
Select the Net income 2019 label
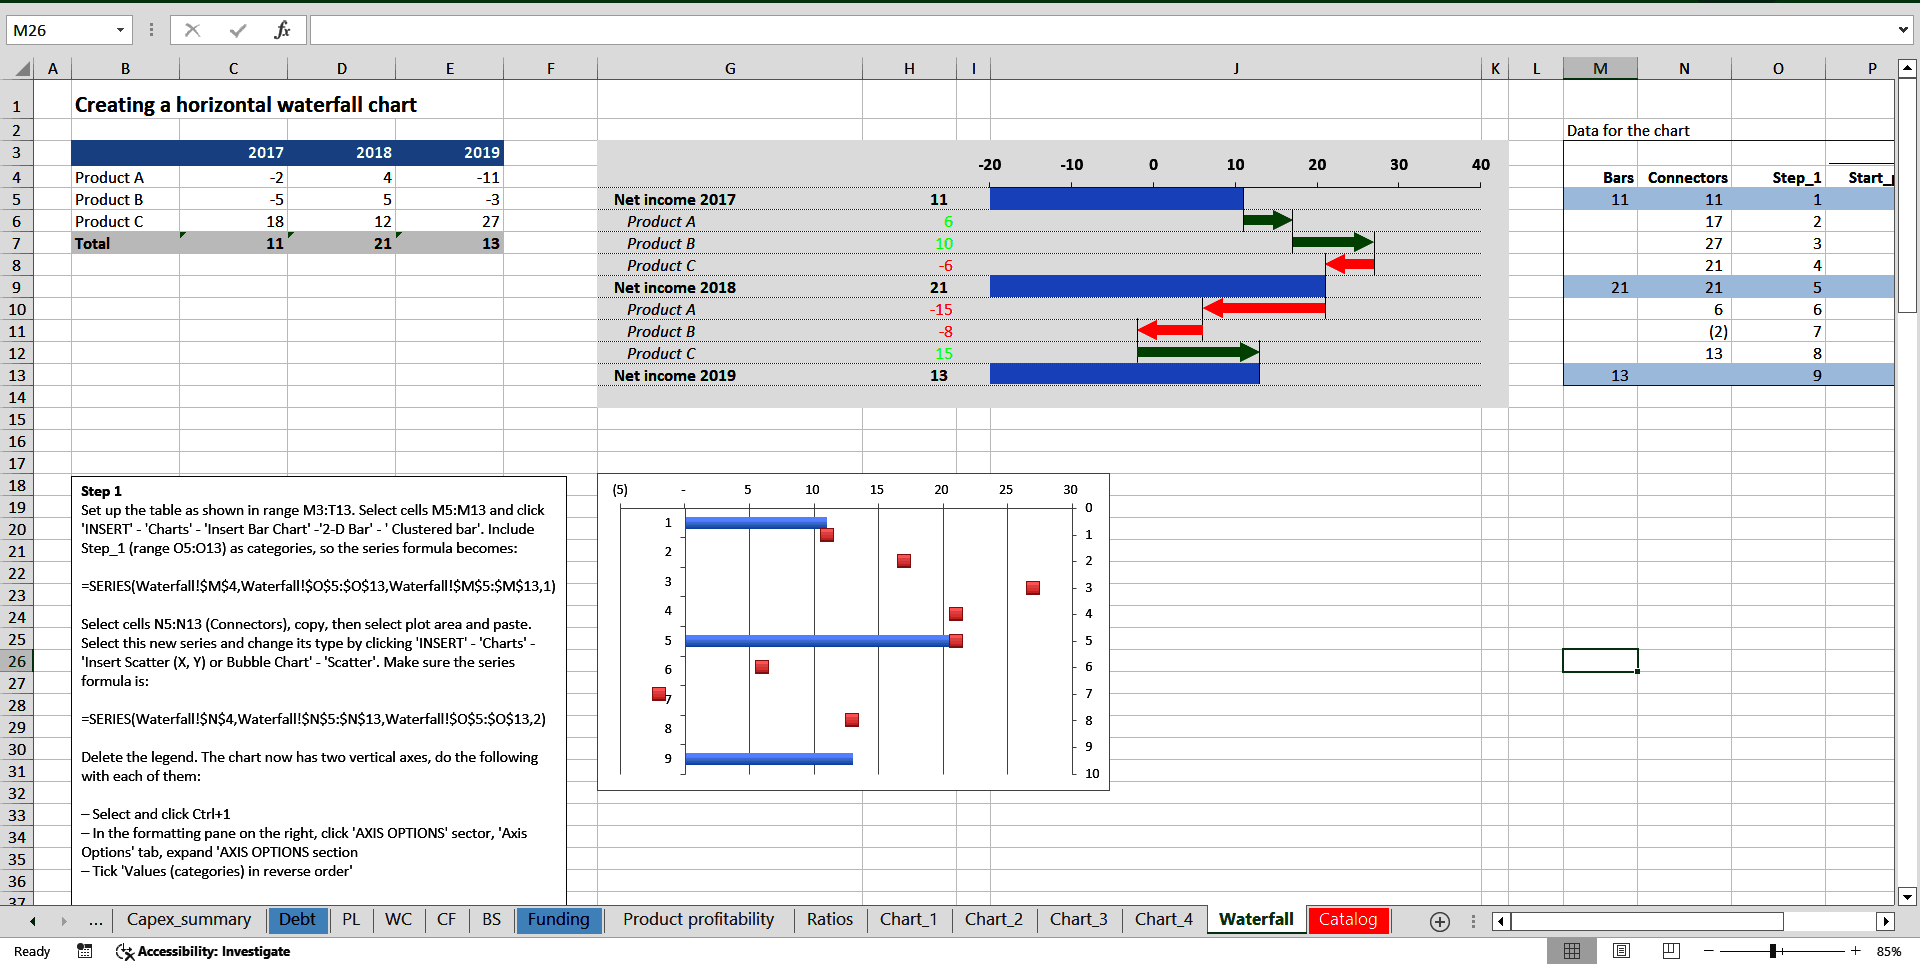tap(675, 375)
